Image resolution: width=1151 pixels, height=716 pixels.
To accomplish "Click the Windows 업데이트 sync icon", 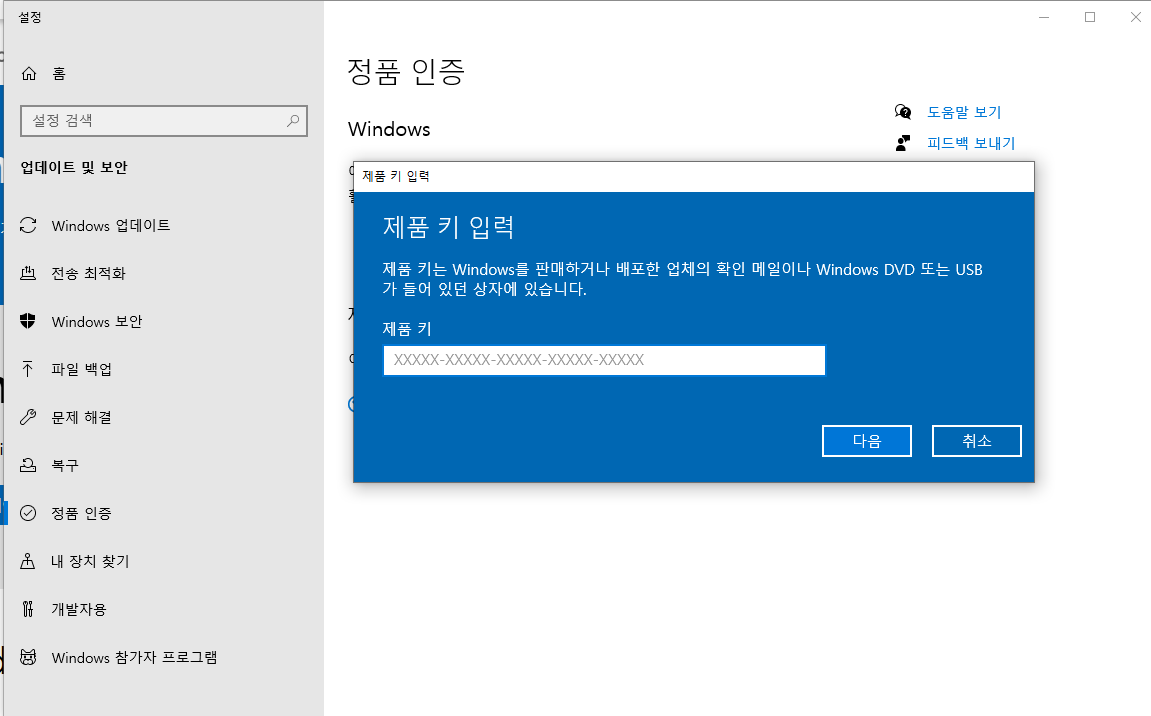I will click(28, 225).
